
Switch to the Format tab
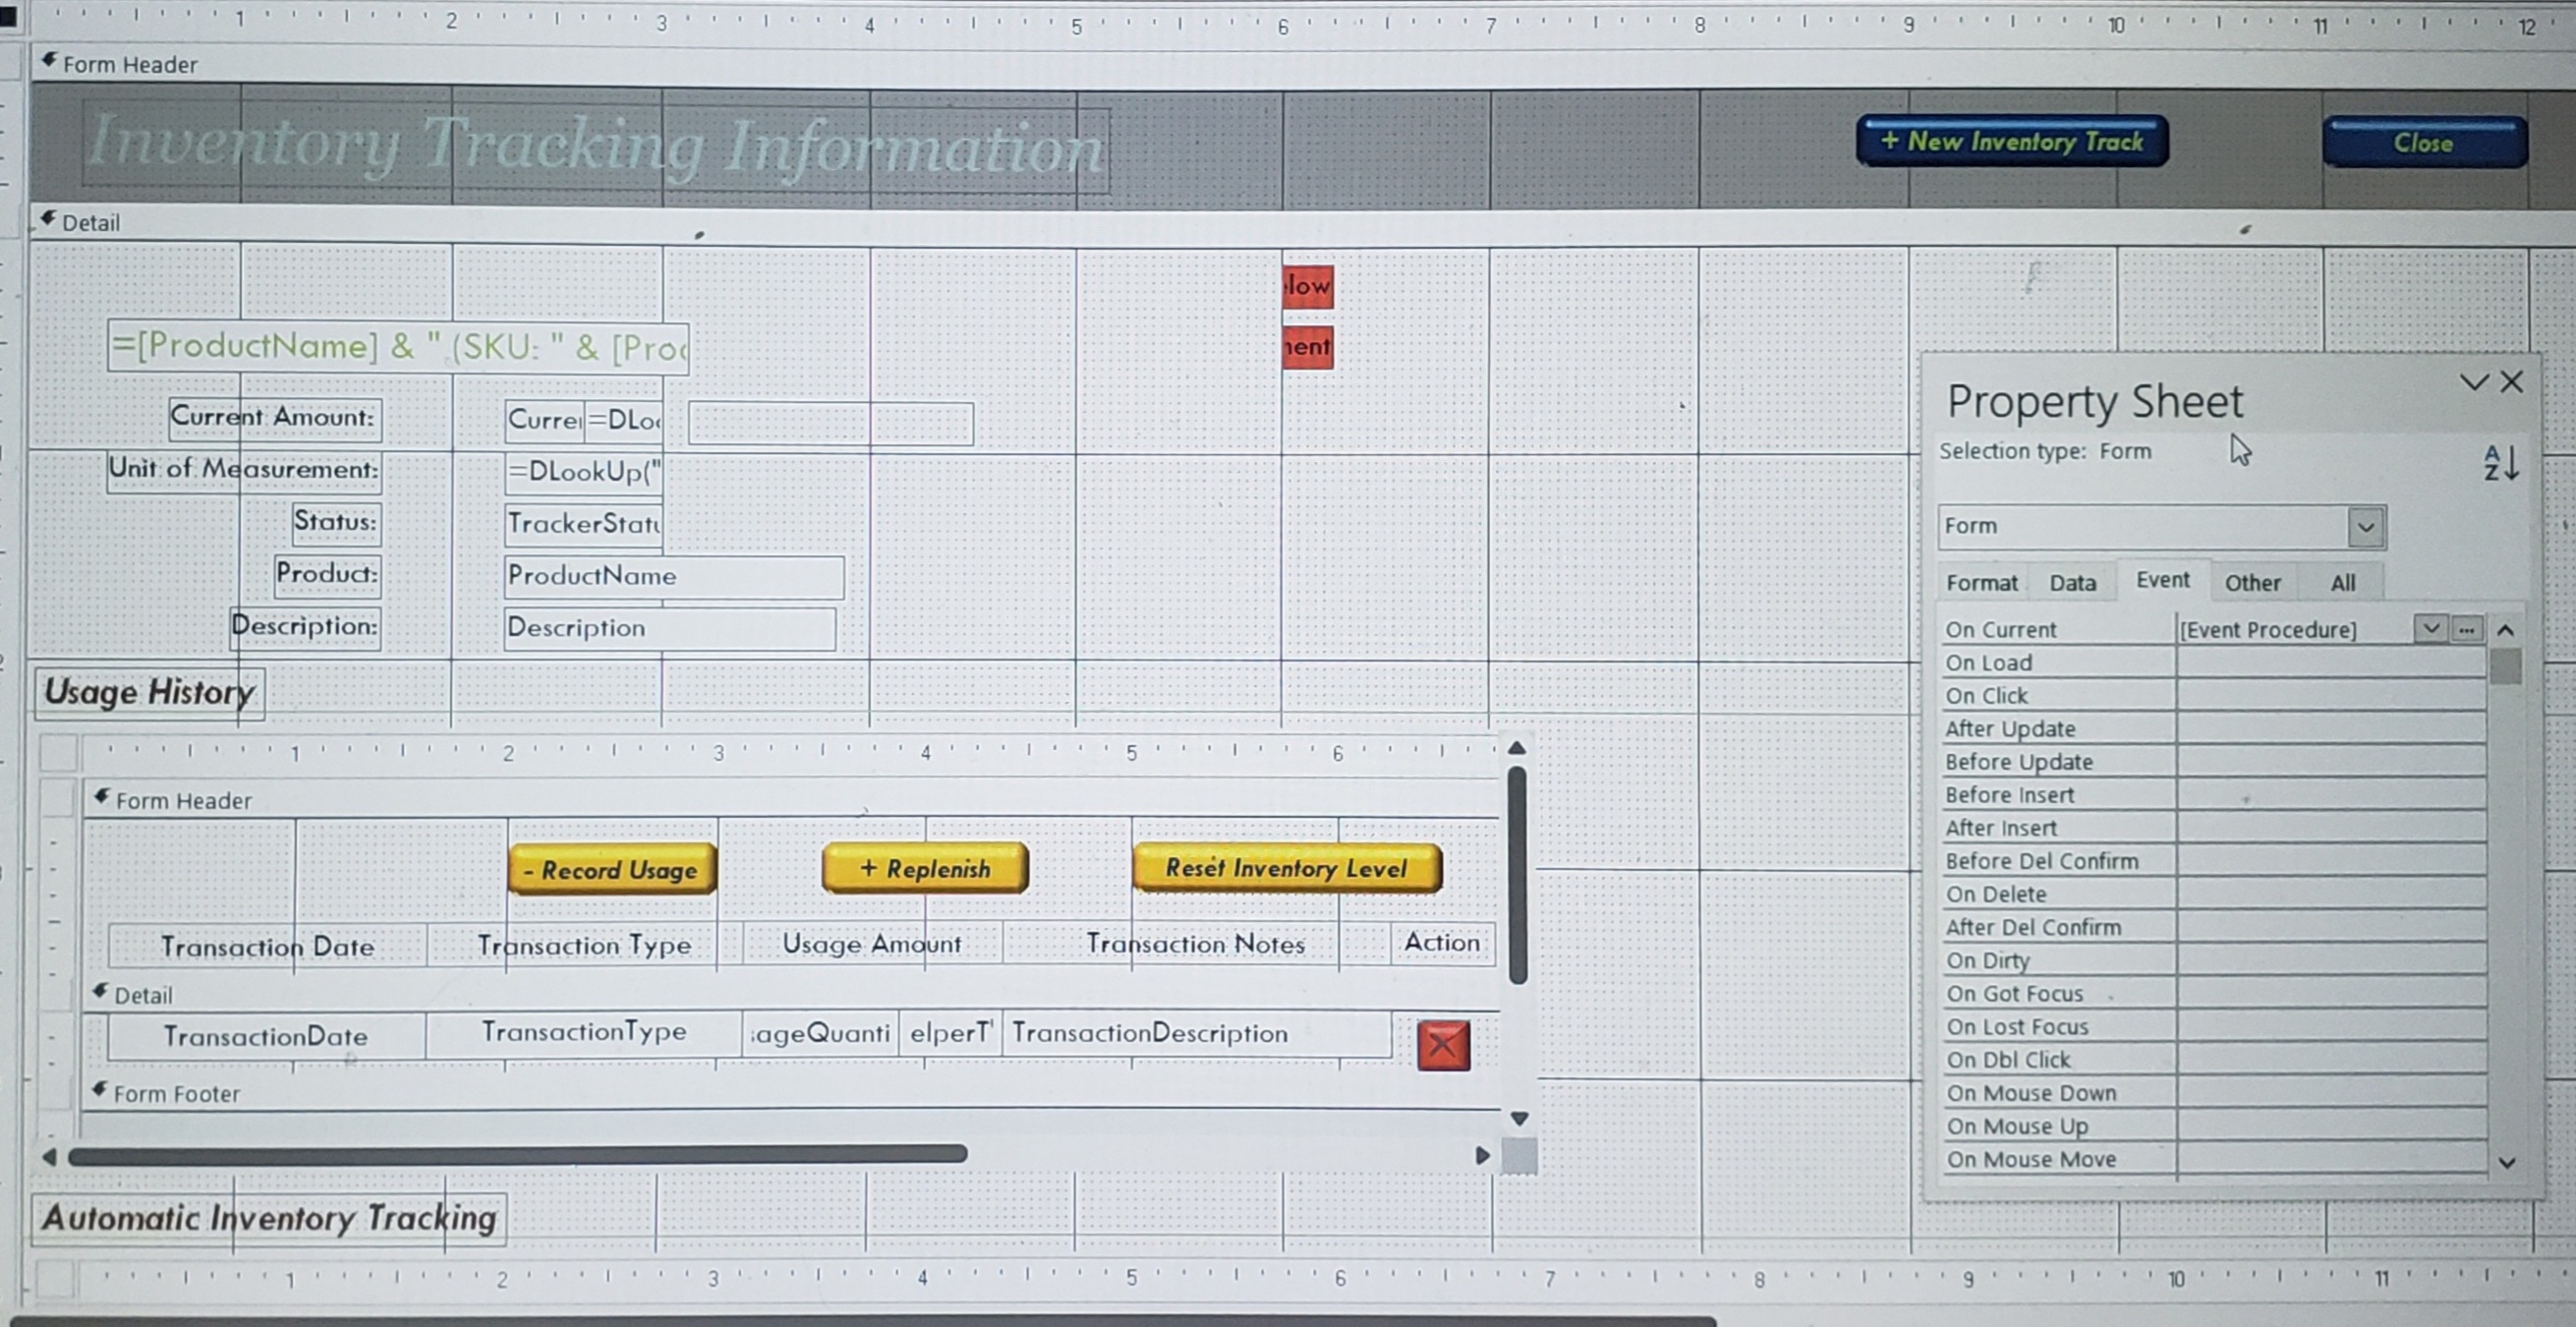tap(1981, 583)
